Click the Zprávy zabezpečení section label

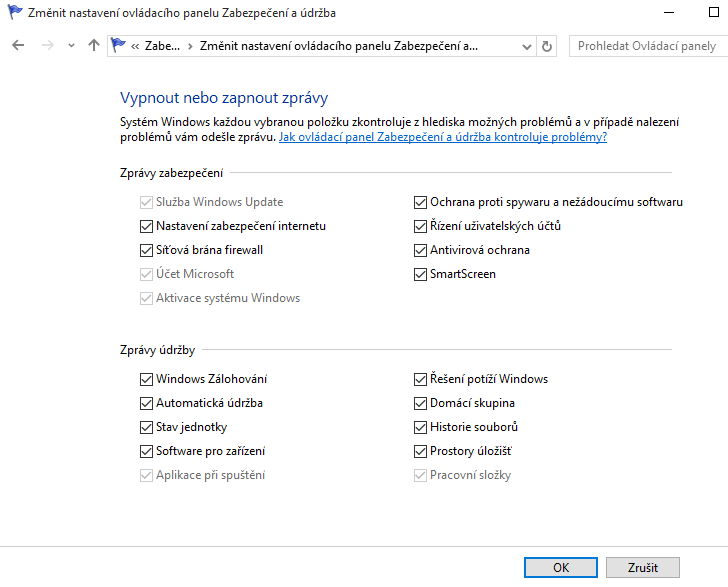click(x=171, y=173)
